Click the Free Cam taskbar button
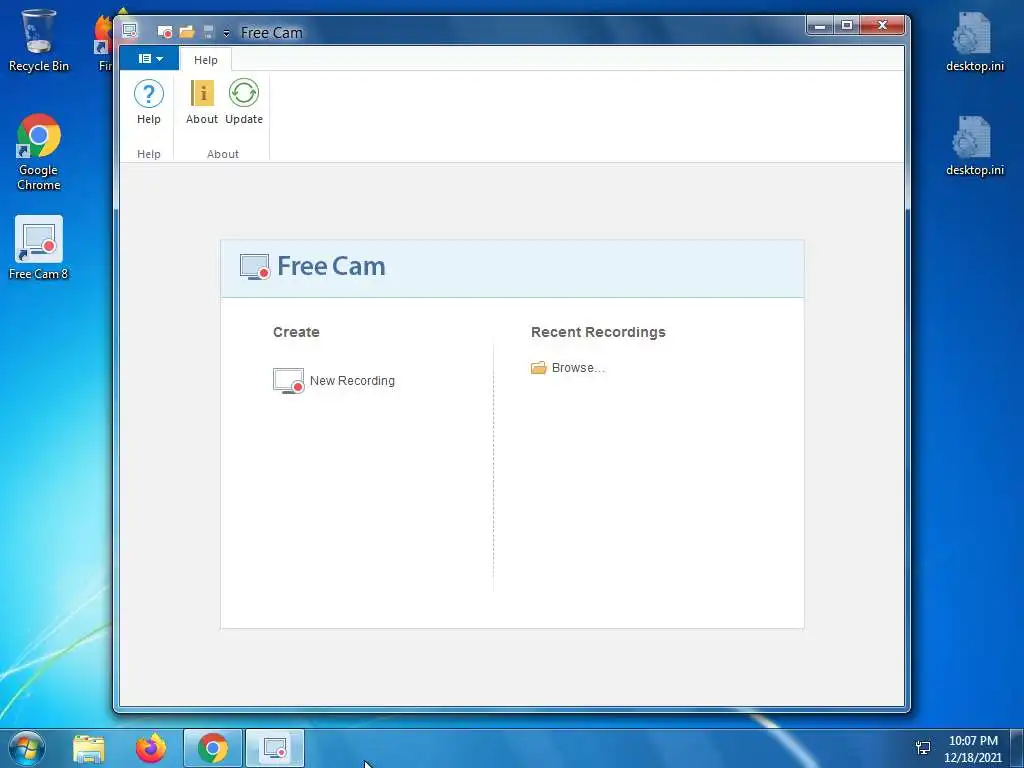This screenshot has height=768, width=1024. [275, 748]
